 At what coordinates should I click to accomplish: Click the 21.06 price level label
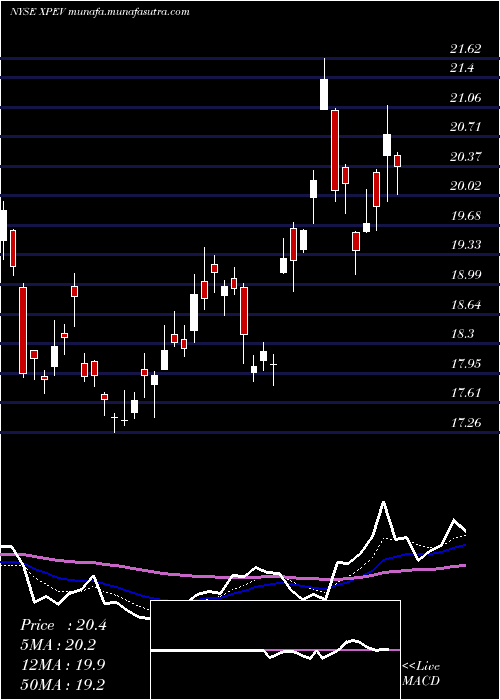[466, 98]
